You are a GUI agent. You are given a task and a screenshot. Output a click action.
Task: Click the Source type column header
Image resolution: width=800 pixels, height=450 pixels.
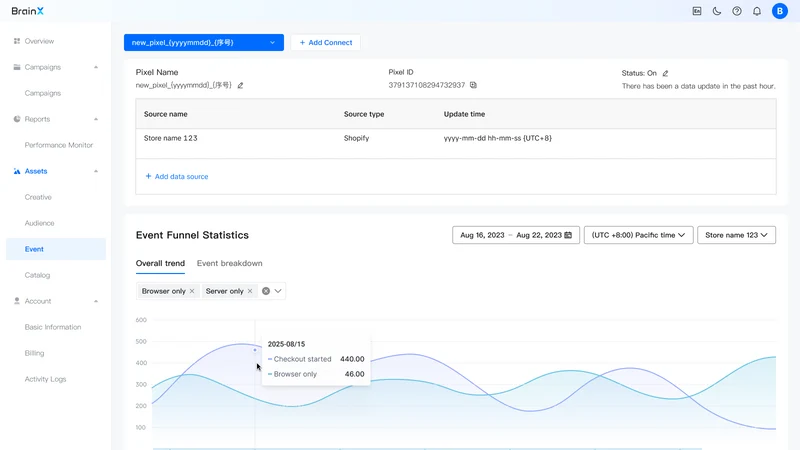coord(364,114)
